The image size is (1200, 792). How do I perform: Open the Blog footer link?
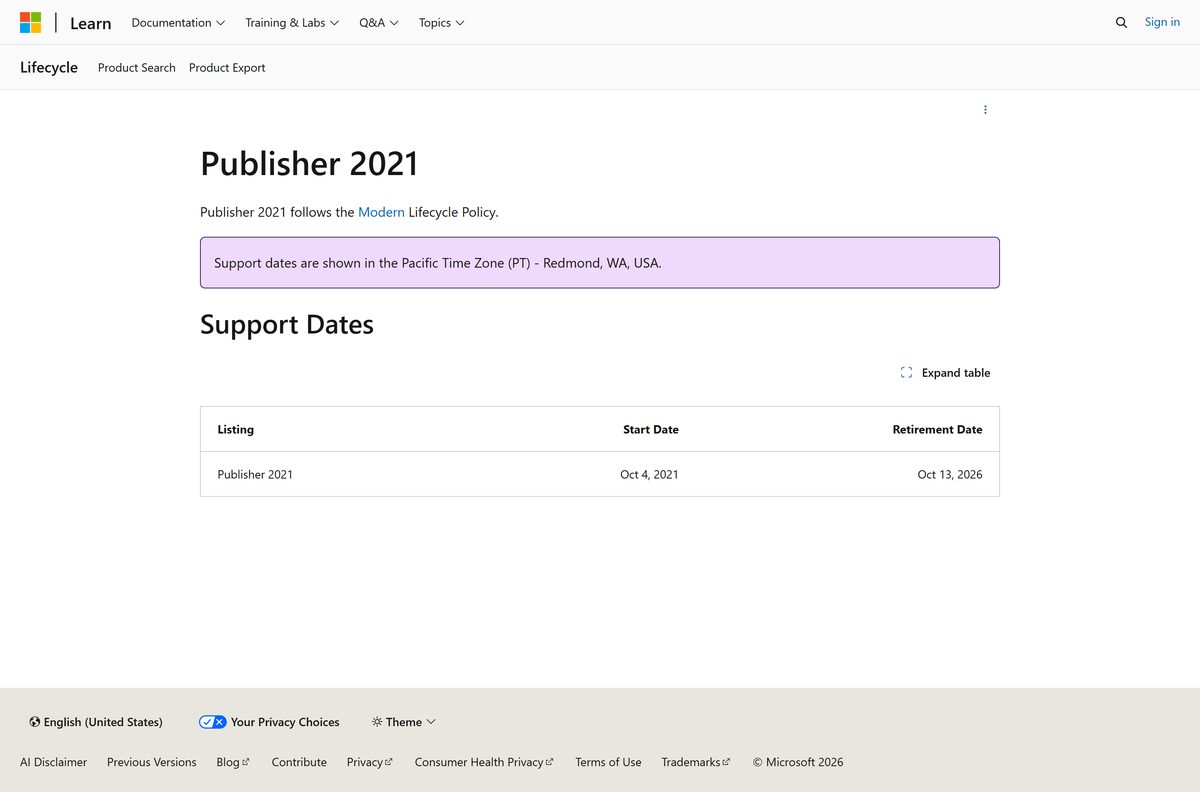coord(233,762)
